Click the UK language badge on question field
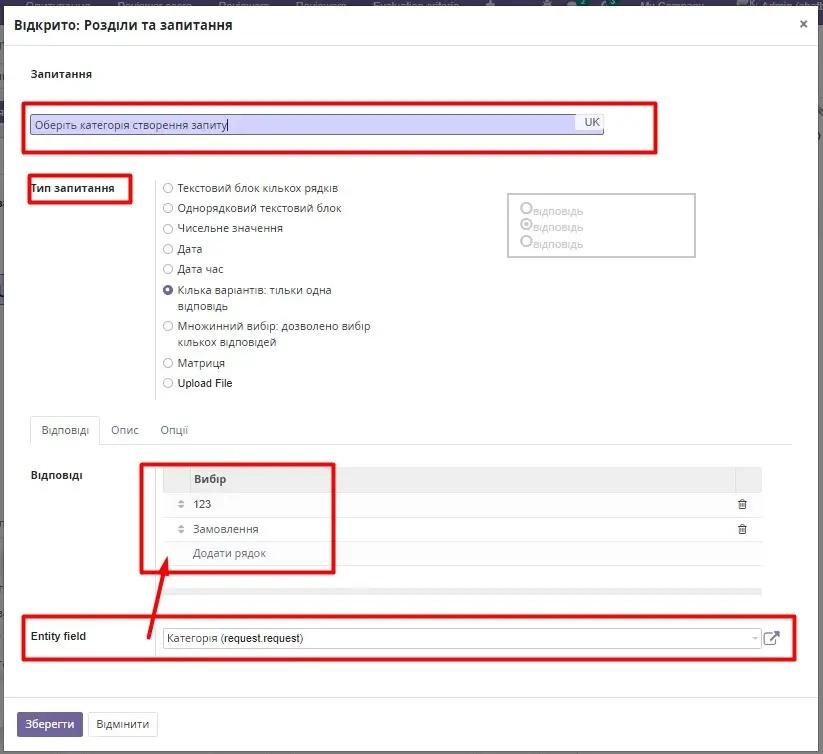The height and width of the screenshot is (754, 823). pyautogui.click(x=590, y=122)
